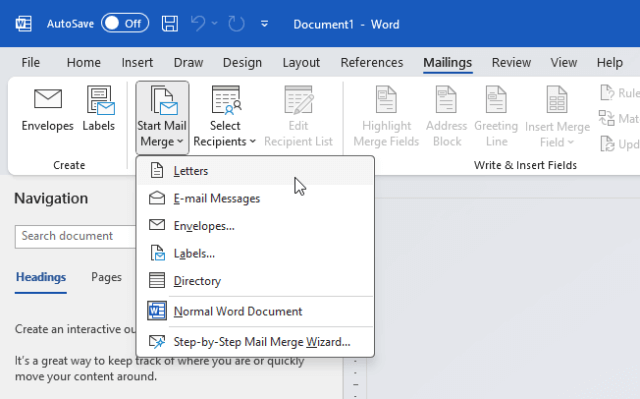Click Edit Recipient List button

tap(298, 117)
